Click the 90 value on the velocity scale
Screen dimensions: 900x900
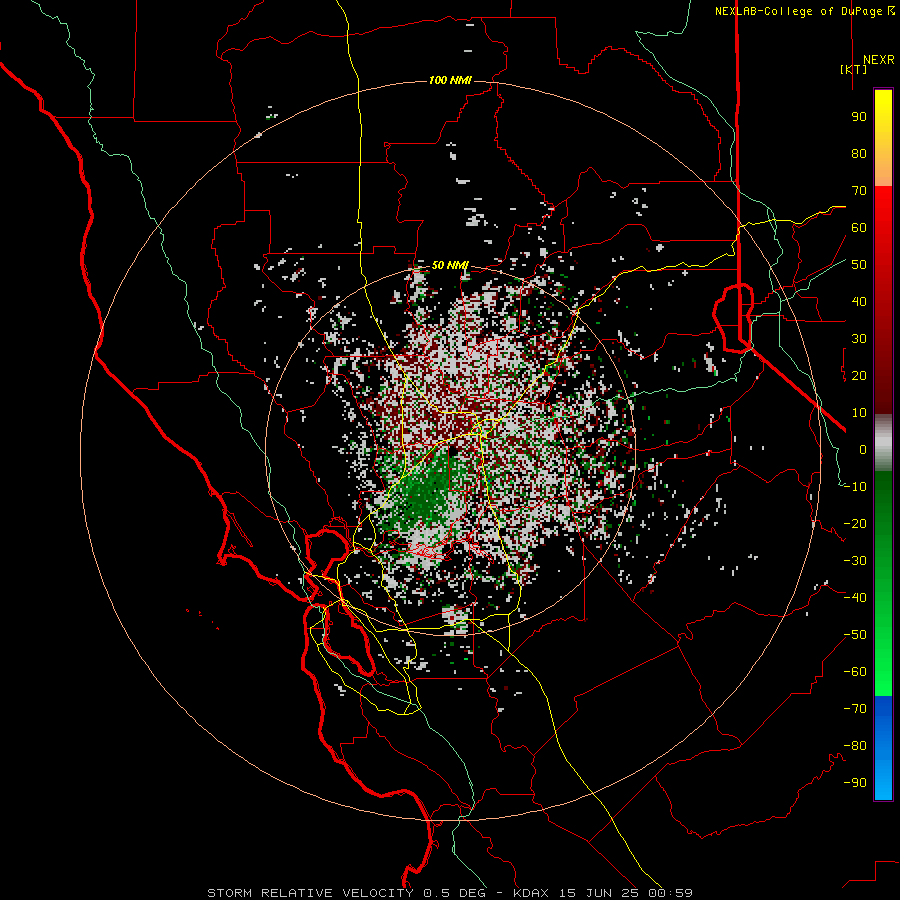pyautogui.click(x=859, y=117)
